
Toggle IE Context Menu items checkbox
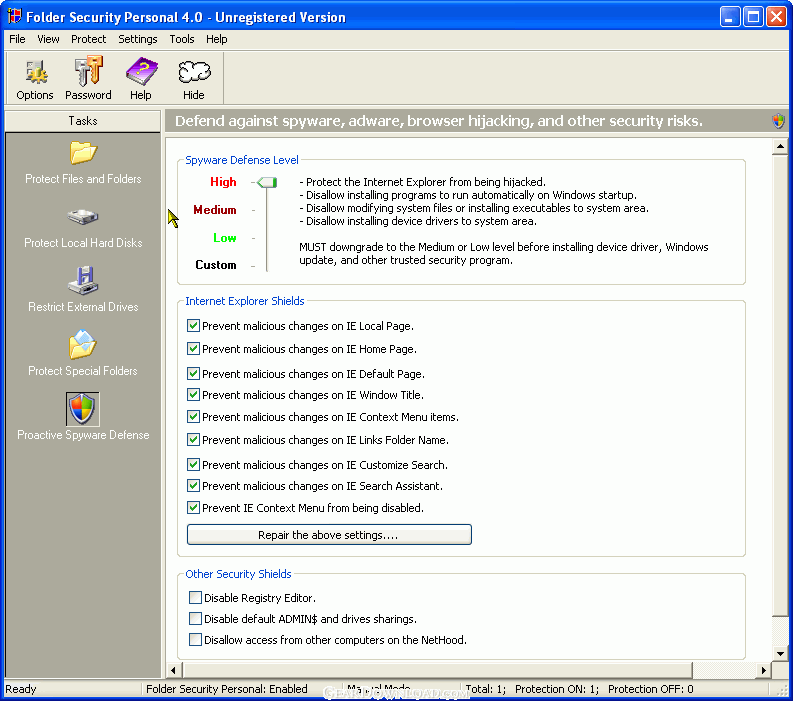[x=193, y=417]
